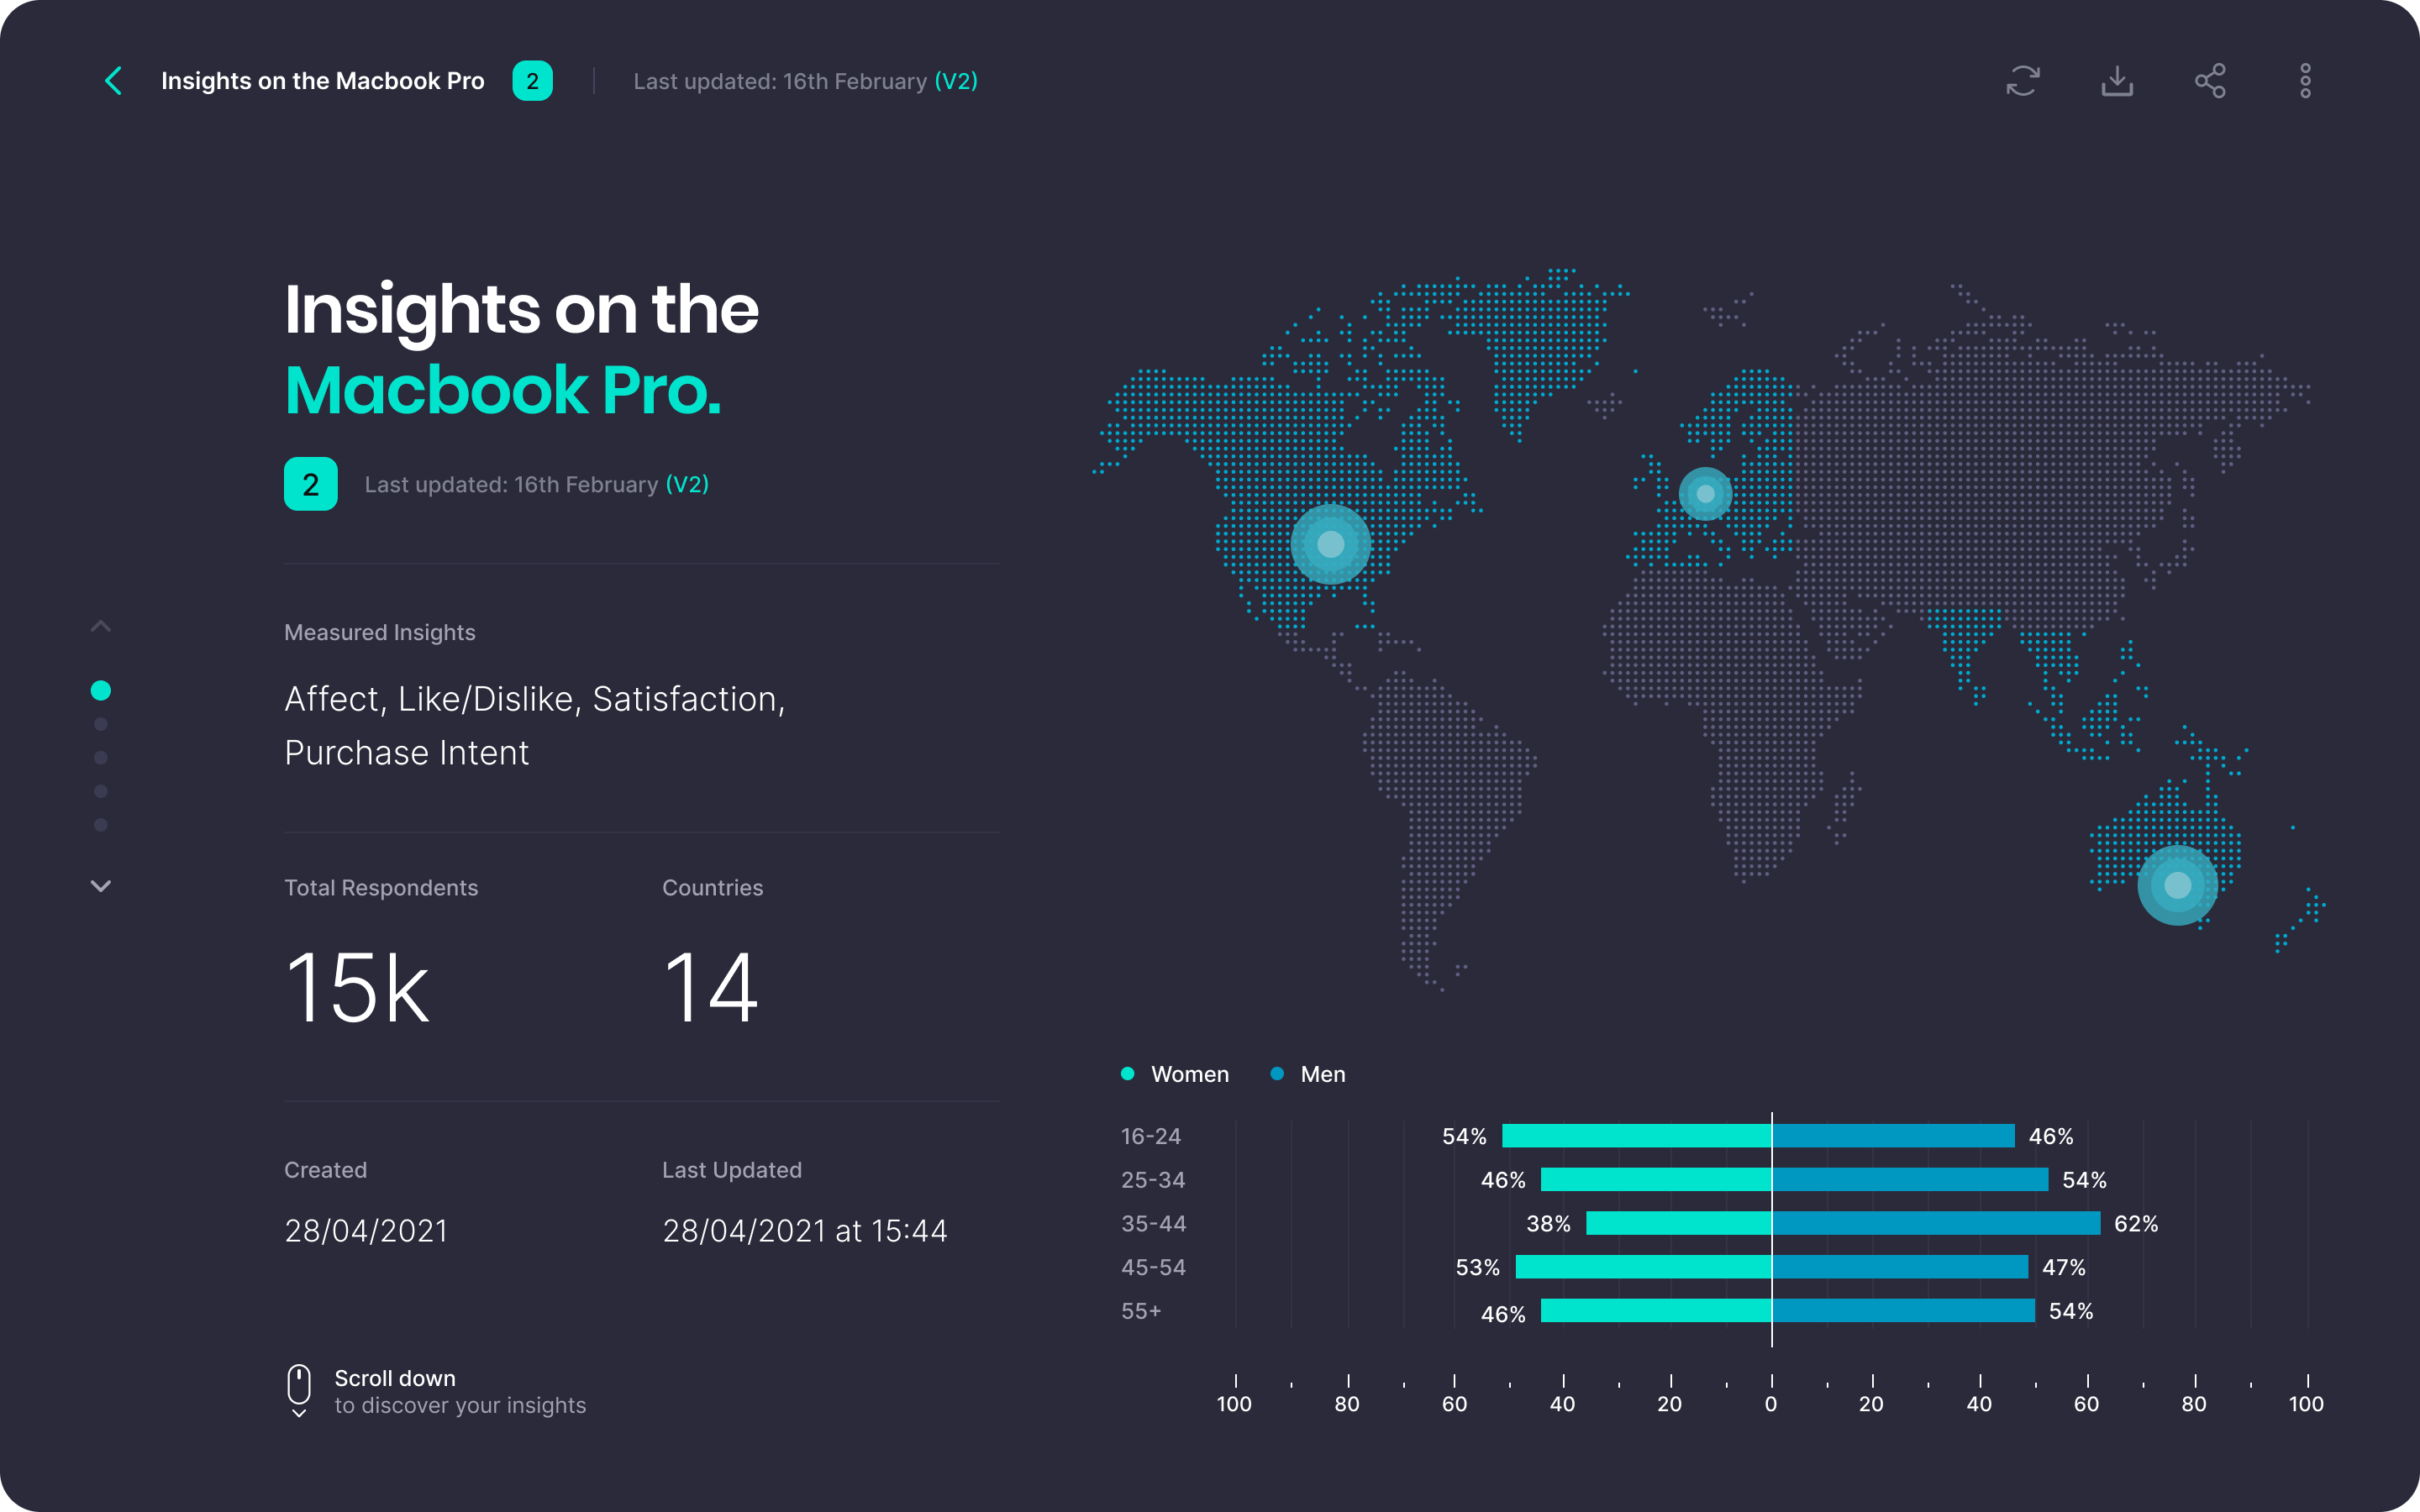Click the 38% value for 35-44
This screenshot has height=1512, width=2420.
(1548, 1224)
